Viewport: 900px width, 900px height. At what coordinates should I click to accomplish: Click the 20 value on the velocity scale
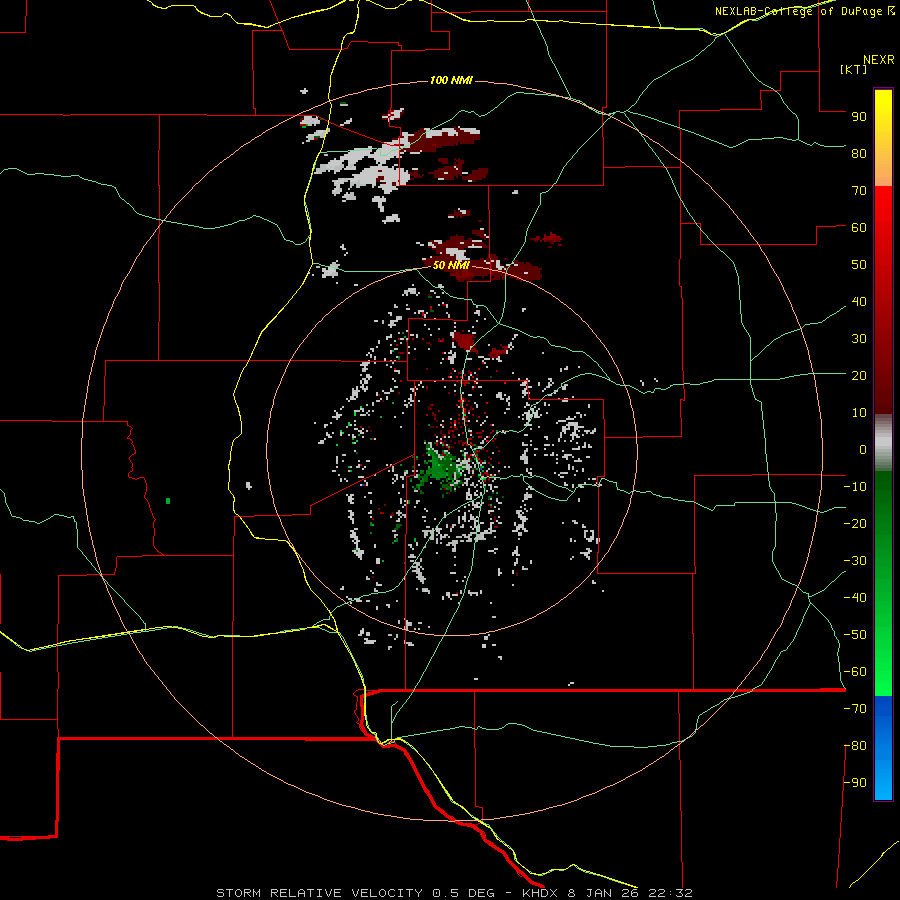click(859, 376)
